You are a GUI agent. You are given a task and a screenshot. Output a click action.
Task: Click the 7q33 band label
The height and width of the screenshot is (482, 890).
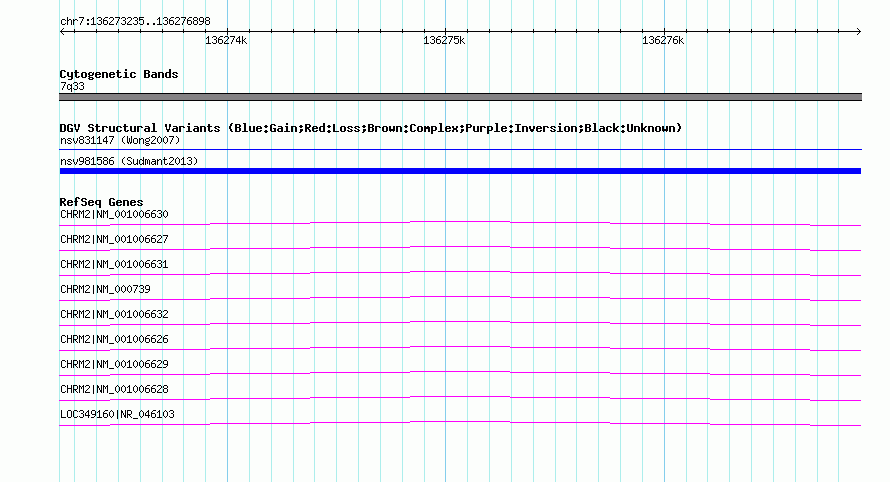point(72,86)
